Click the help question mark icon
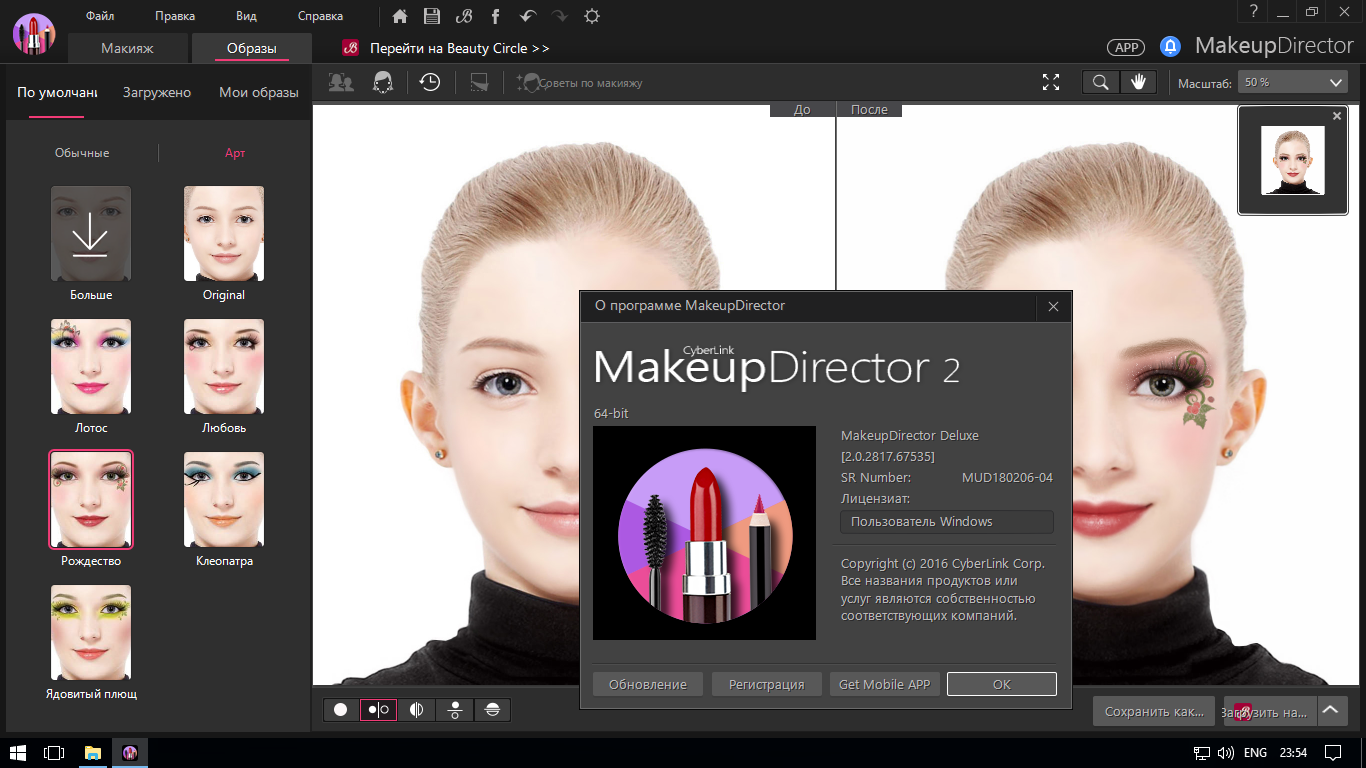This screenshot has height=768, width=1366. point(1252,11)
